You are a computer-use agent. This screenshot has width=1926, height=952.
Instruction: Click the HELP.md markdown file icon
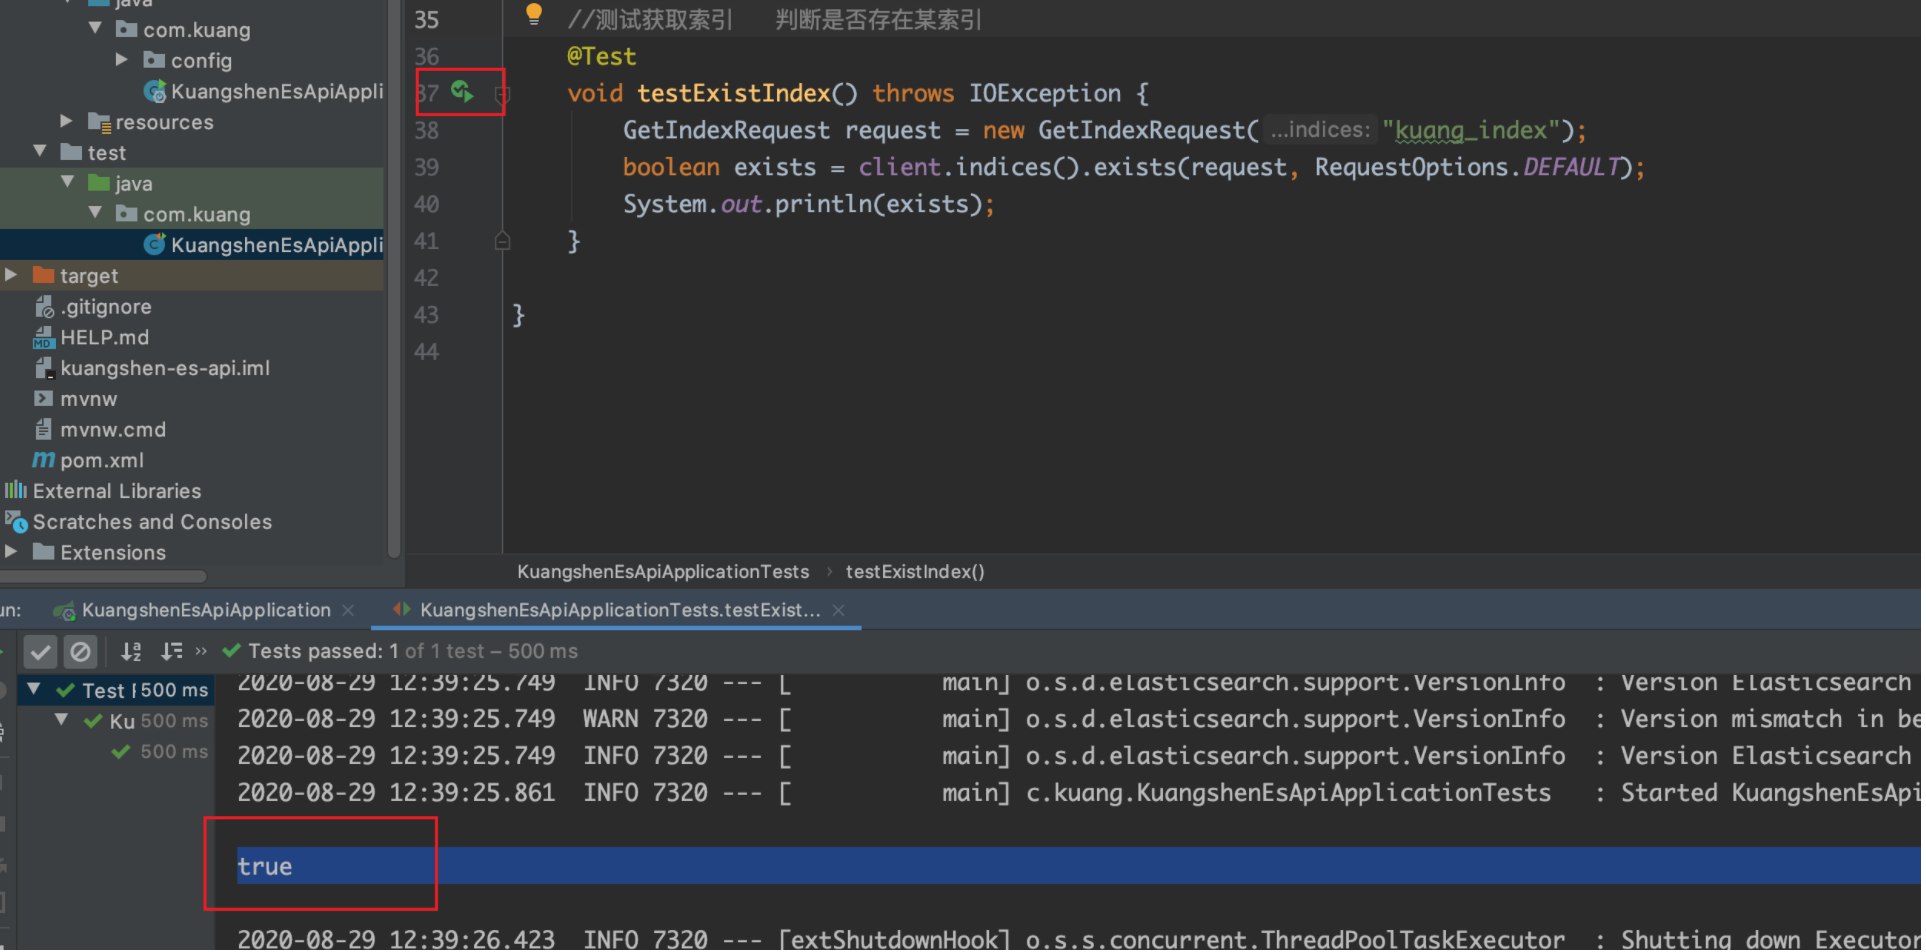44,337
